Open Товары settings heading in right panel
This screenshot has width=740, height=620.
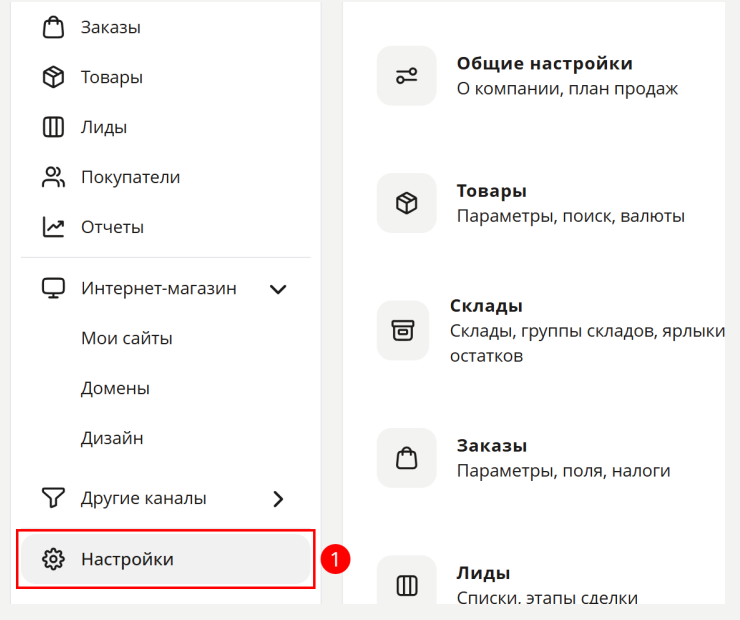tap(491, 191)
